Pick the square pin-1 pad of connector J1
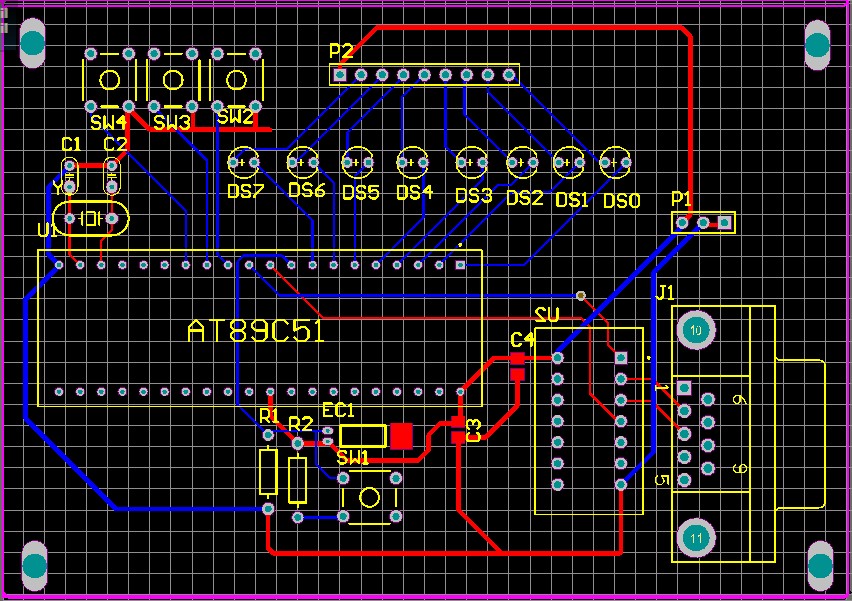The width and height of the screenshot is (852, 601). click(685, 388)
